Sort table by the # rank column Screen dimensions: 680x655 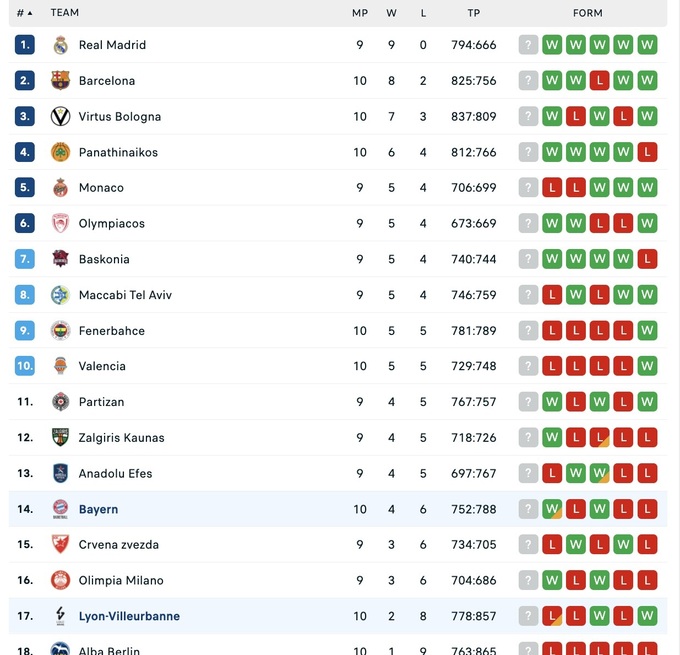tap(24, 13)
